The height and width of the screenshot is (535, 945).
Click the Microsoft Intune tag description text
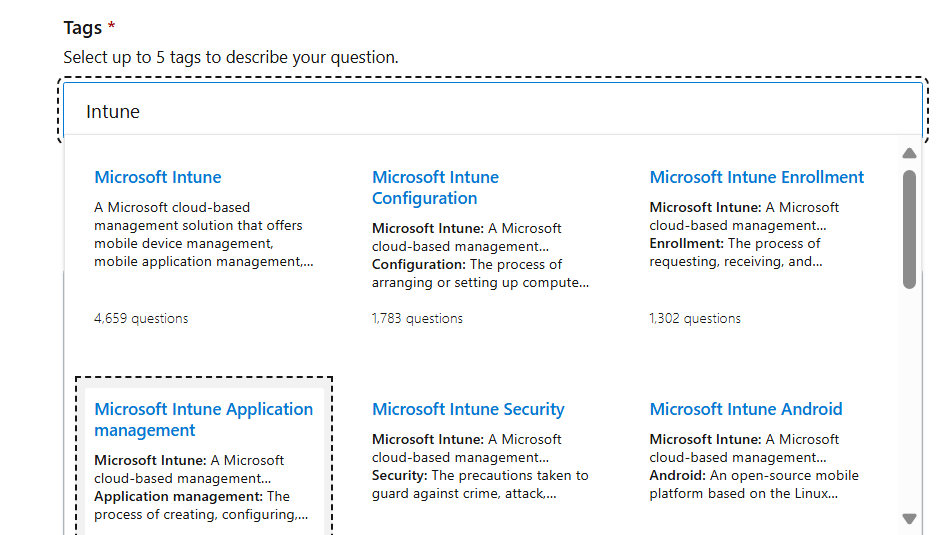coord(203,234)
